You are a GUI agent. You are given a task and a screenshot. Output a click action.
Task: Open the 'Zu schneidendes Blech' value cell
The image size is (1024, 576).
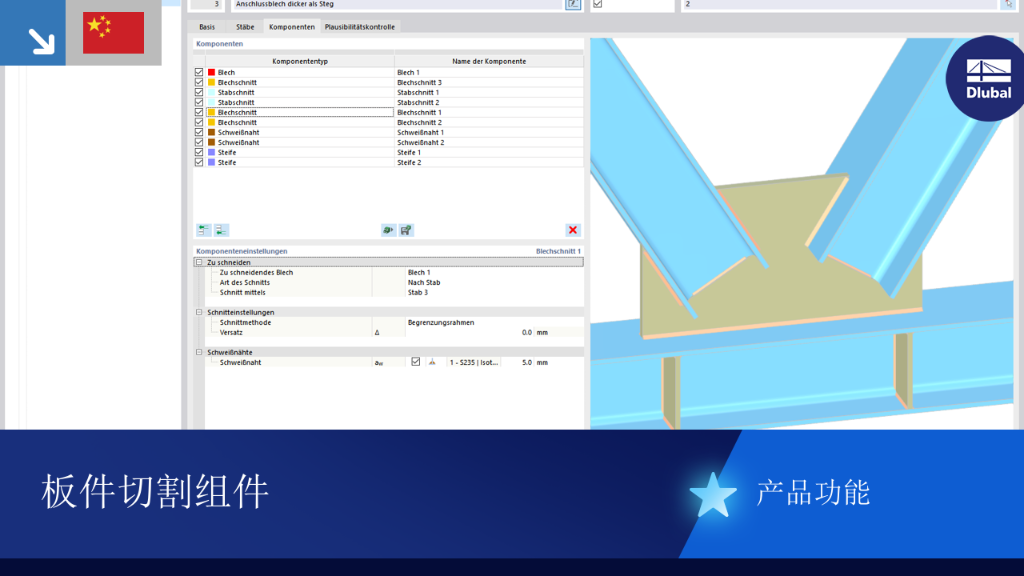point(494,272)
